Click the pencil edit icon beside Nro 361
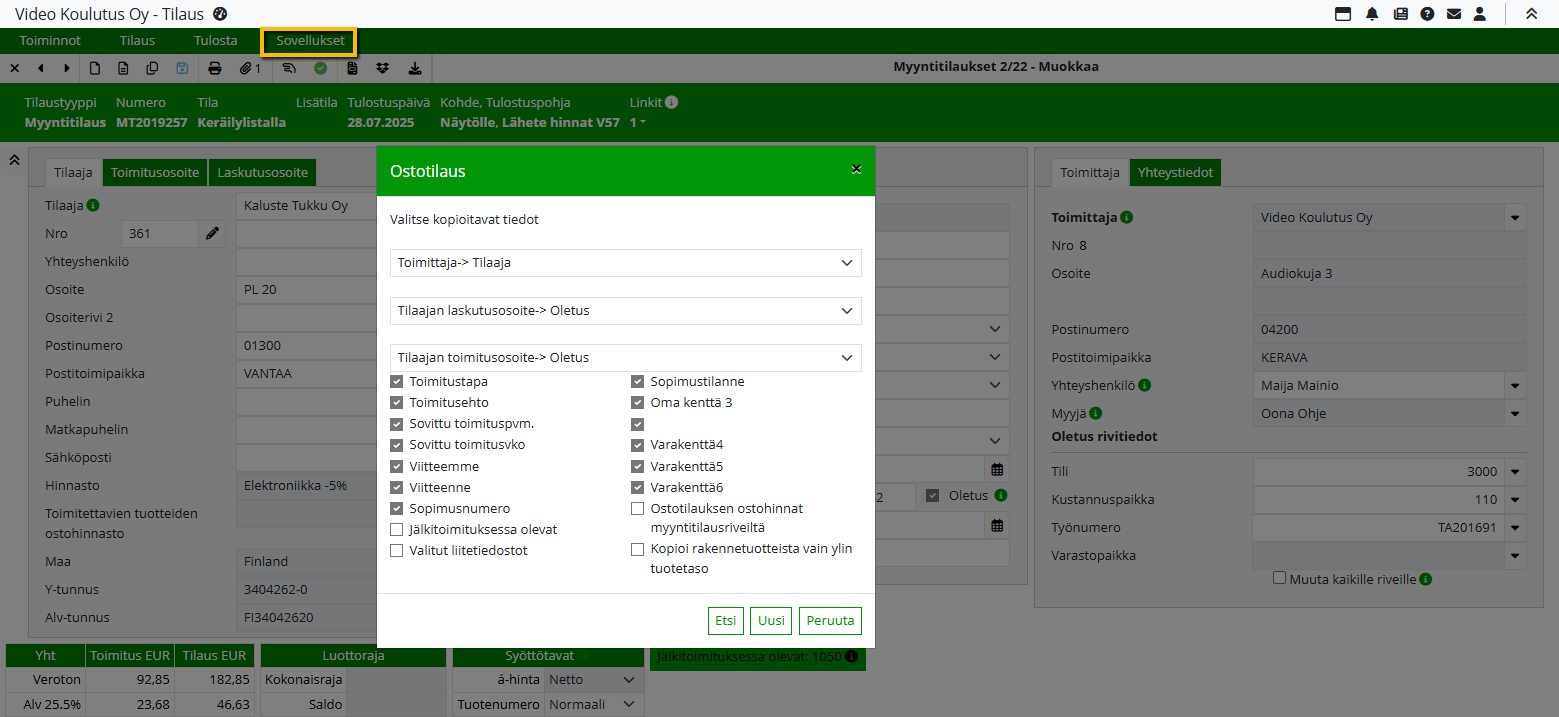Viewport: 1559px width, 717px height. [x=212, y=233]
